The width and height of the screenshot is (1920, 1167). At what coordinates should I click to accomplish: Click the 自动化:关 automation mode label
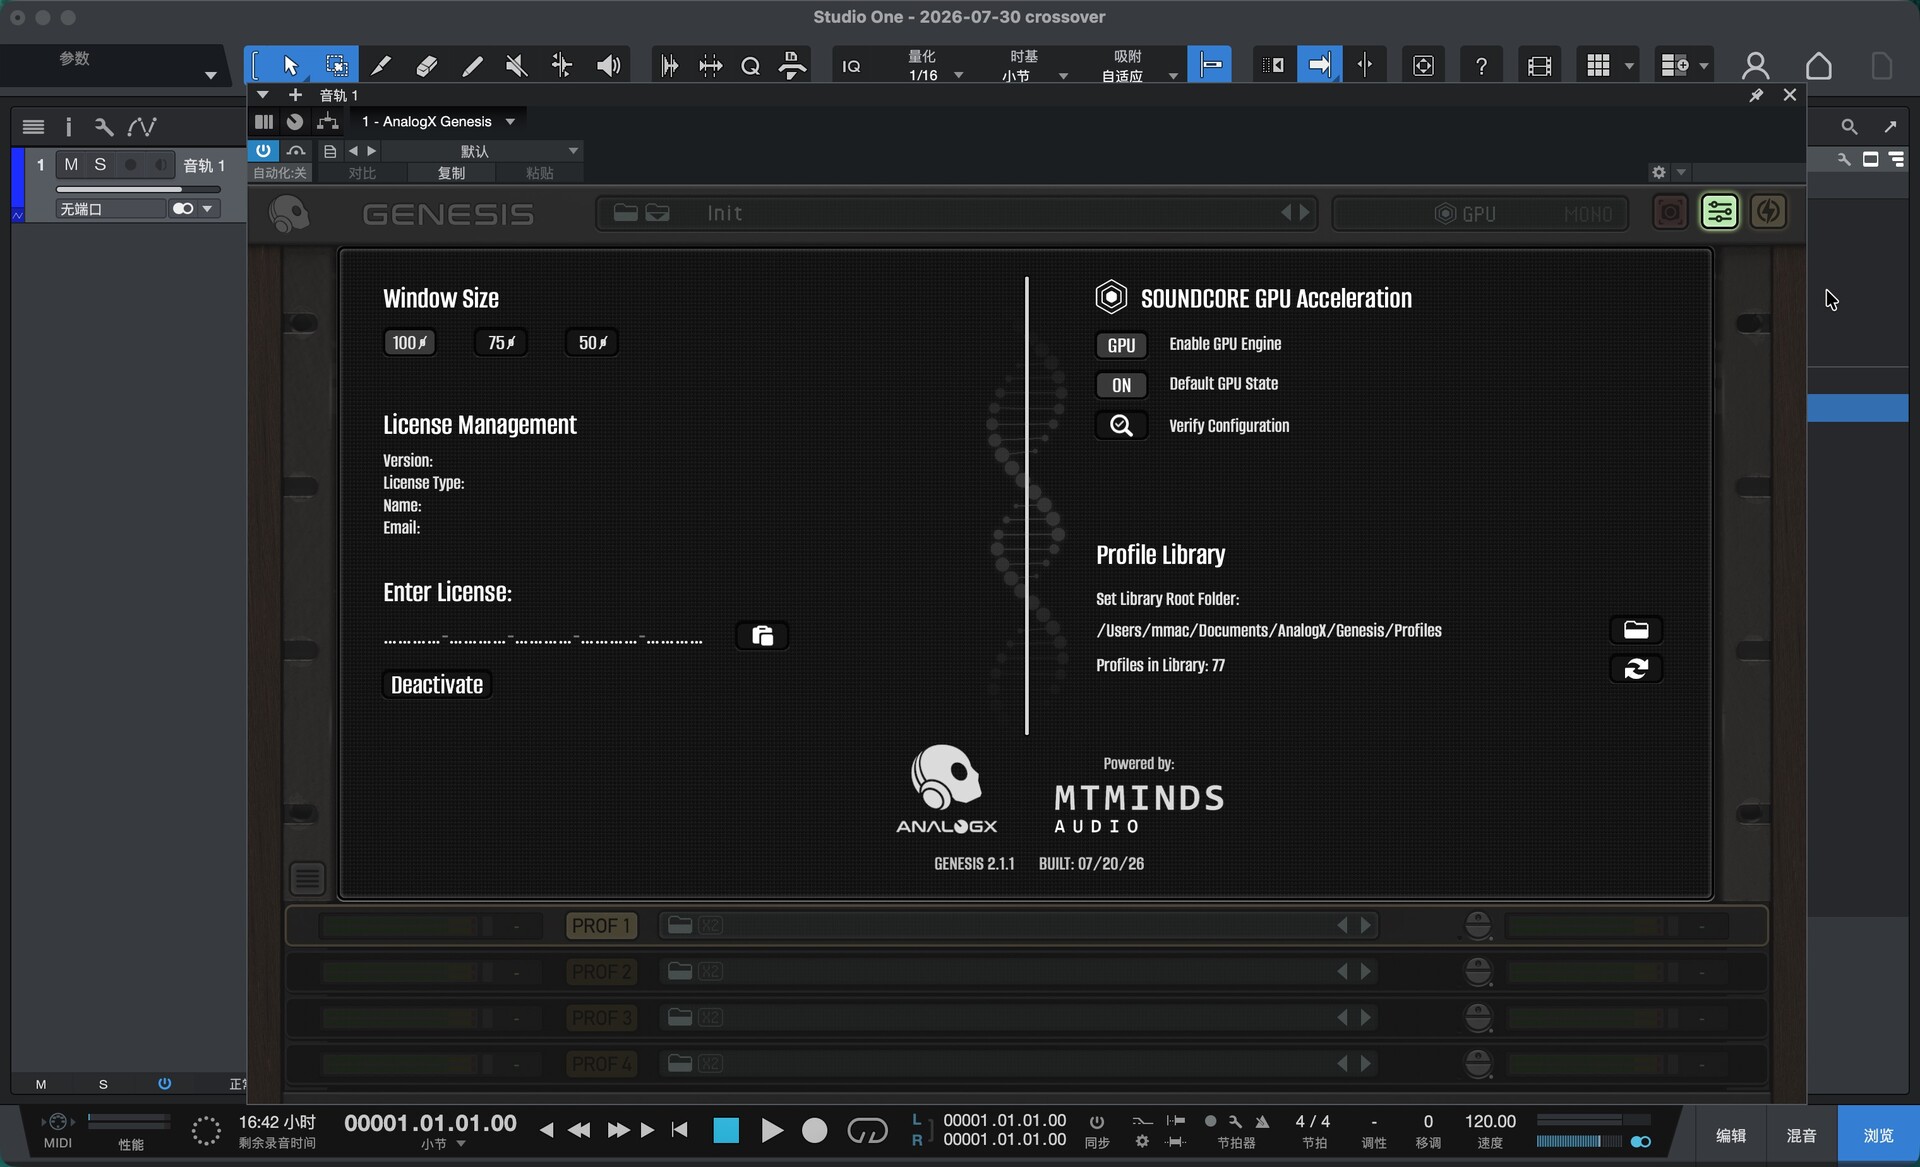click(x=280, y=173)
